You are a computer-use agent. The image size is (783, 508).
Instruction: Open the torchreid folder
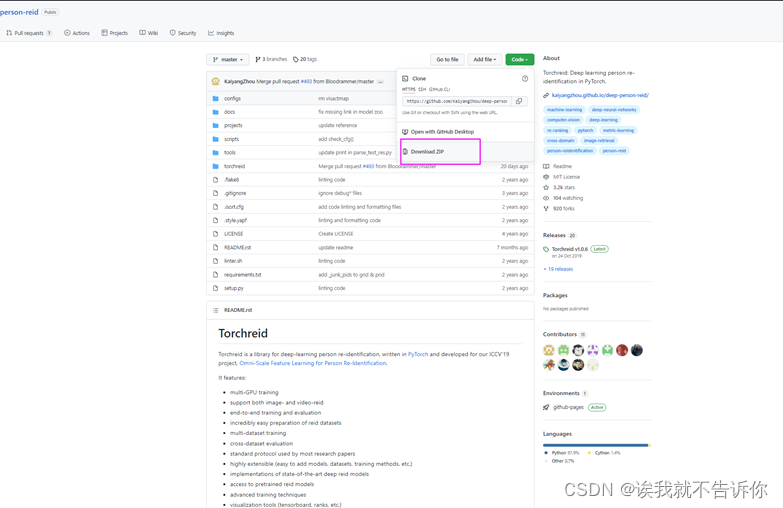[234, 166]
